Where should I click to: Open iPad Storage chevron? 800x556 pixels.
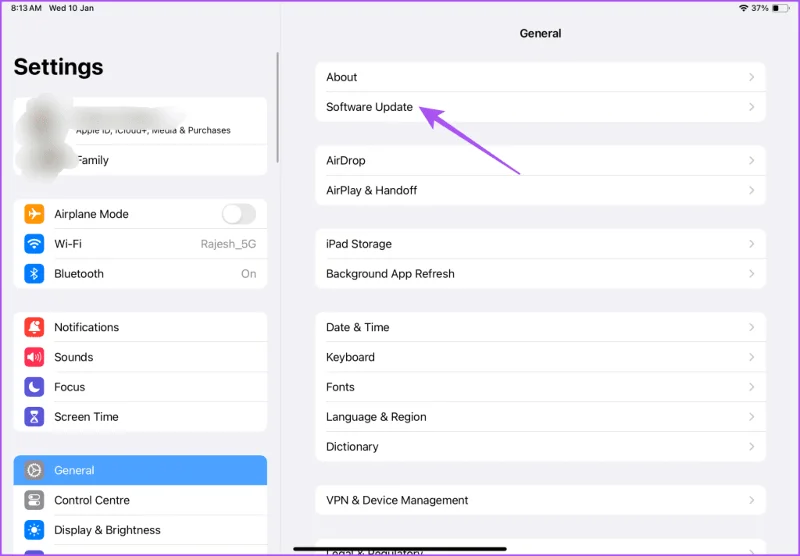(x=752, y=244)
